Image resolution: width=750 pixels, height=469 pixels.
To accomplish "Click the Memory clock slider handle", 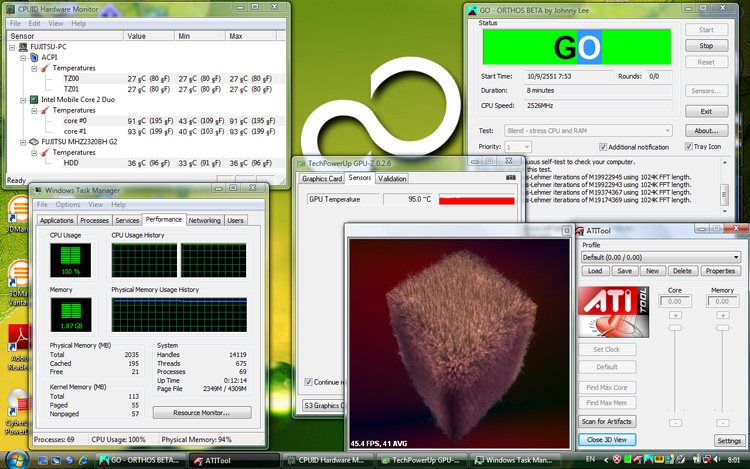I will 722,327.
